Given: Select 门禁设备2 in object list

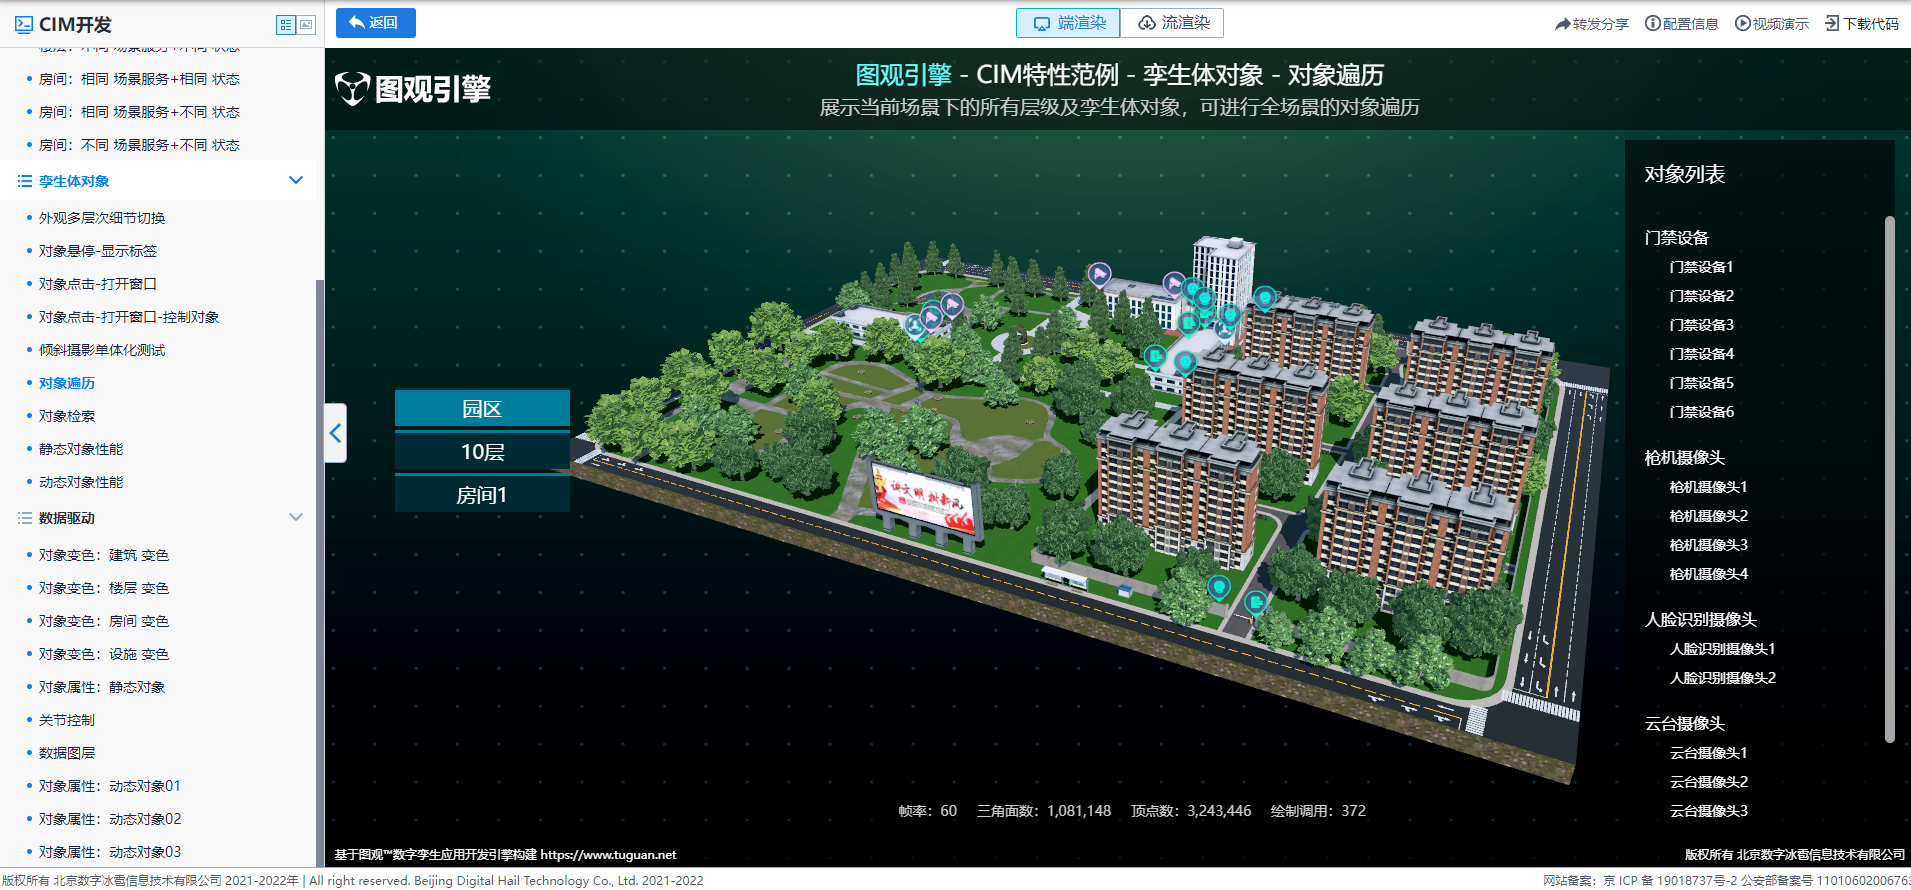Looking at the screenshot, I should (1701, 296).
